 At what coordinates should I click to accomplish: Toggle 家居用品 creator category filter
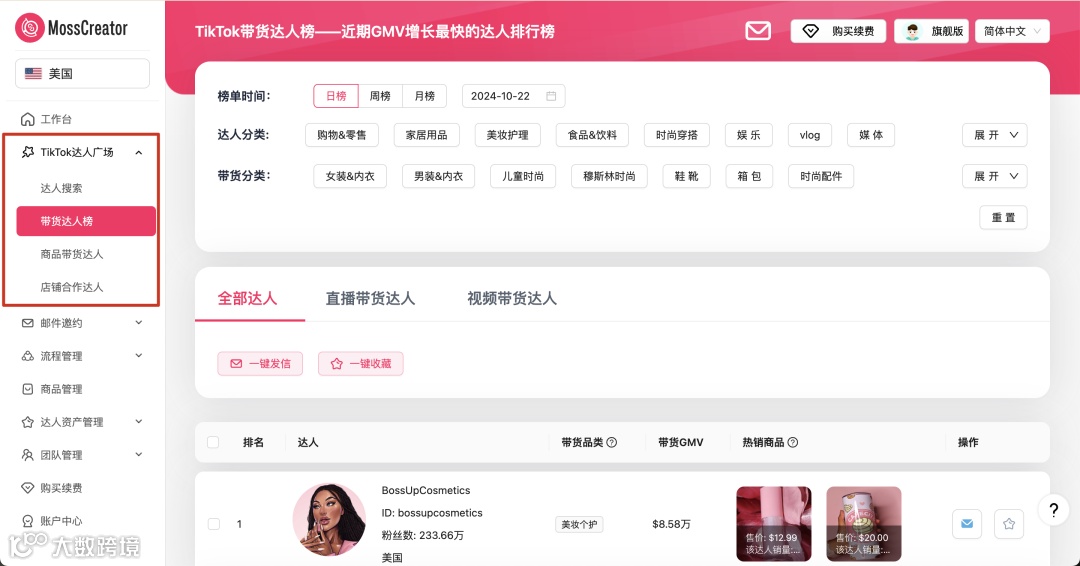pos(426,135)
